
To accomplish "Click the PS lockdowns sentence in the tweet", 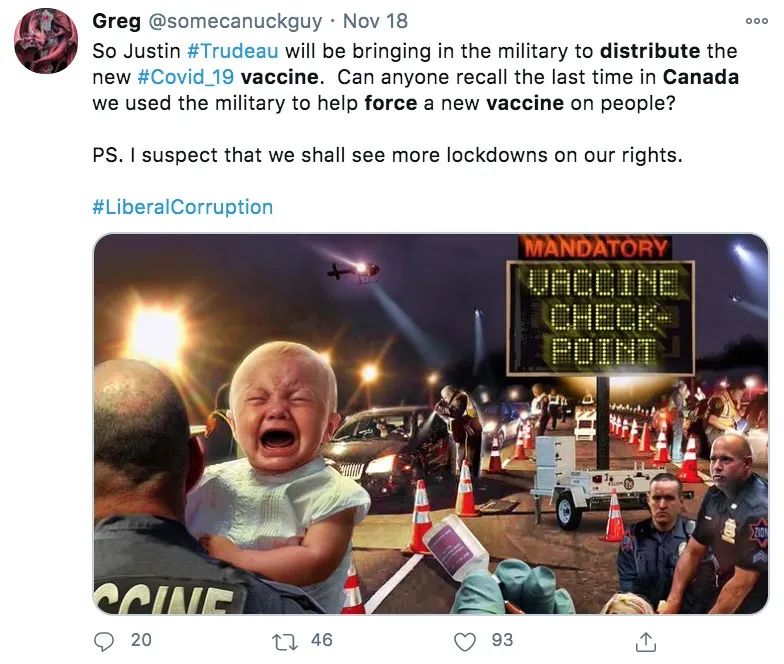I will tap(388, 155).
